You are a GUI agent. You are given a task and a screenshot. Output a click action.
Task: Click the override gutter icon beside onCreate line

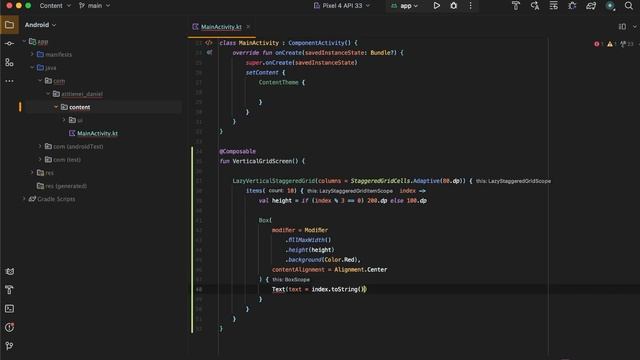[209, 52]
